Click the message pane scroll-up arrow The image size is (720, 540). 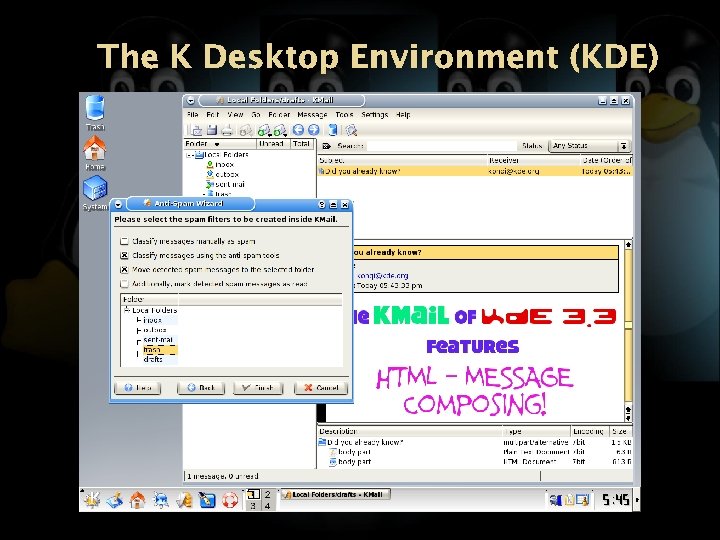628,245
